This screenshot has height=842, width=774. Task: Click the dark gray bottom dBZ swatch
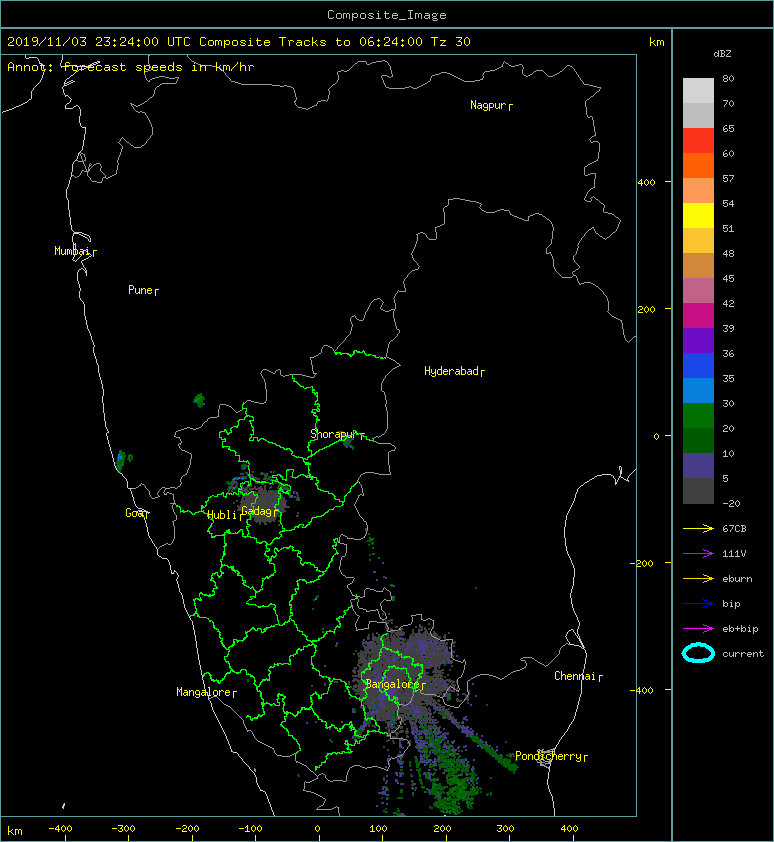click(x=698, y=490)
